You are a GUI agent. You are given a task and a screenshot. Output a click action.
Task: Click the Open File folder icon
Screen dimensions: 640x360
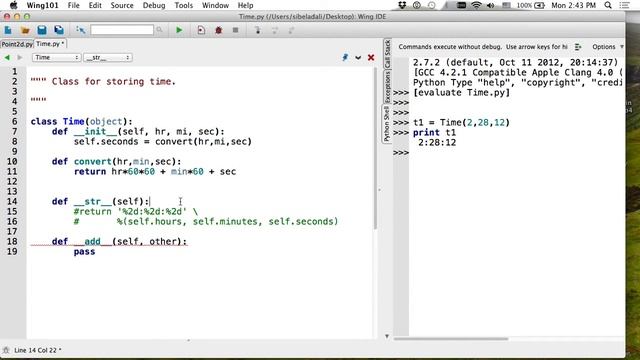(25, 30)
